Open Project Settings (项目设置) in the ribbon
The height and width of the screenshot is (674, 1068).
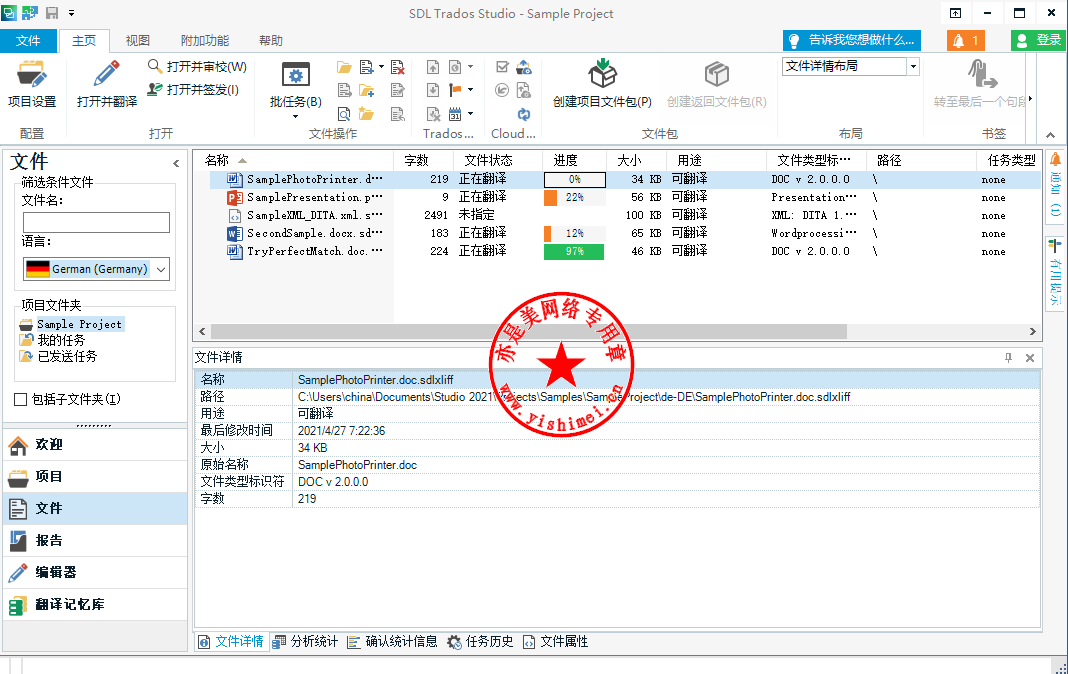pyautogui.click(x=31, y=84)
